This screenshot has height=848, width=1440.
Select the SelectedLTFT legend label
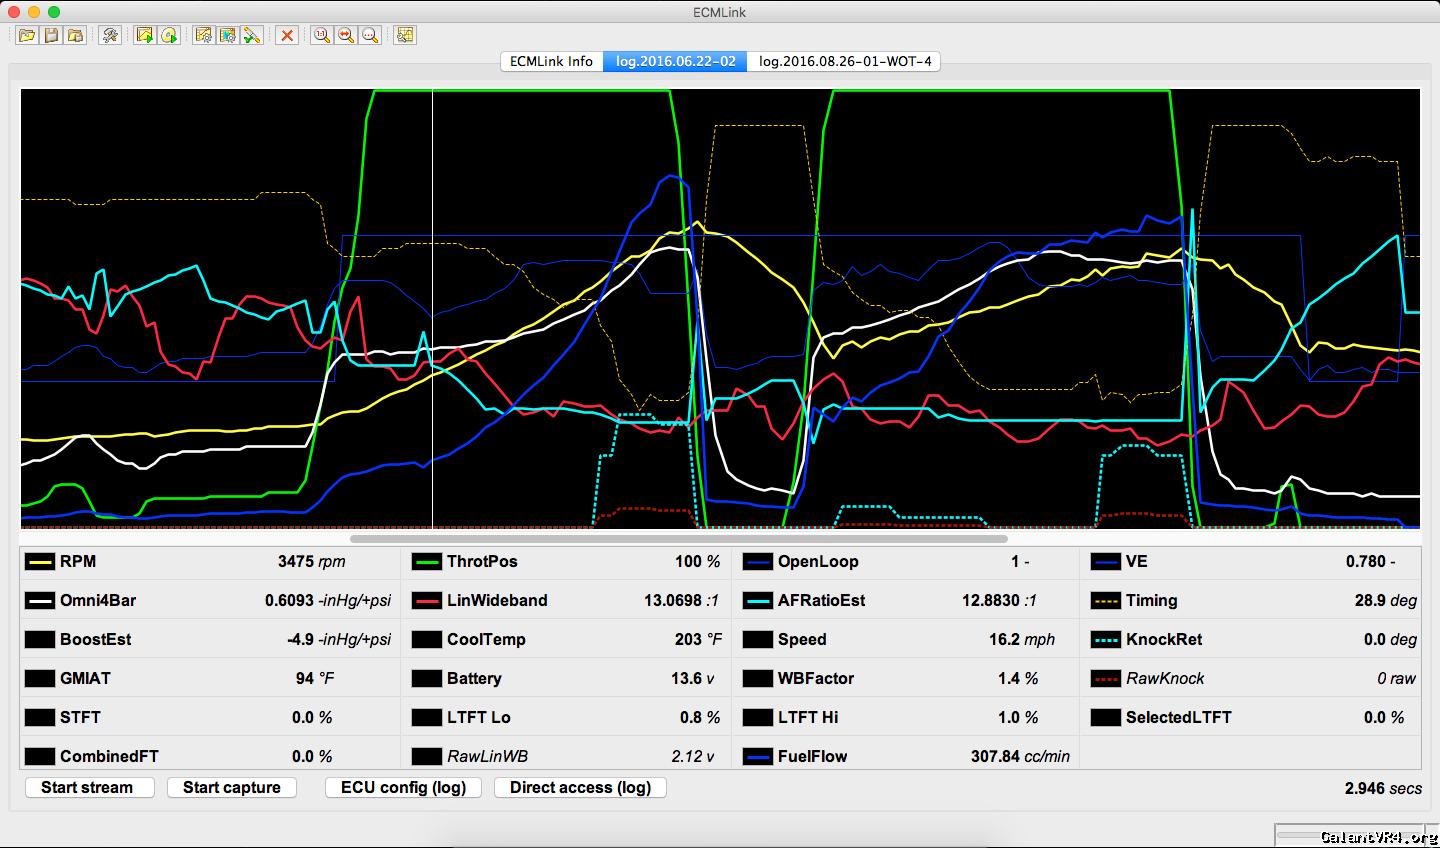pyautogui.click(x=1179, y=718)
